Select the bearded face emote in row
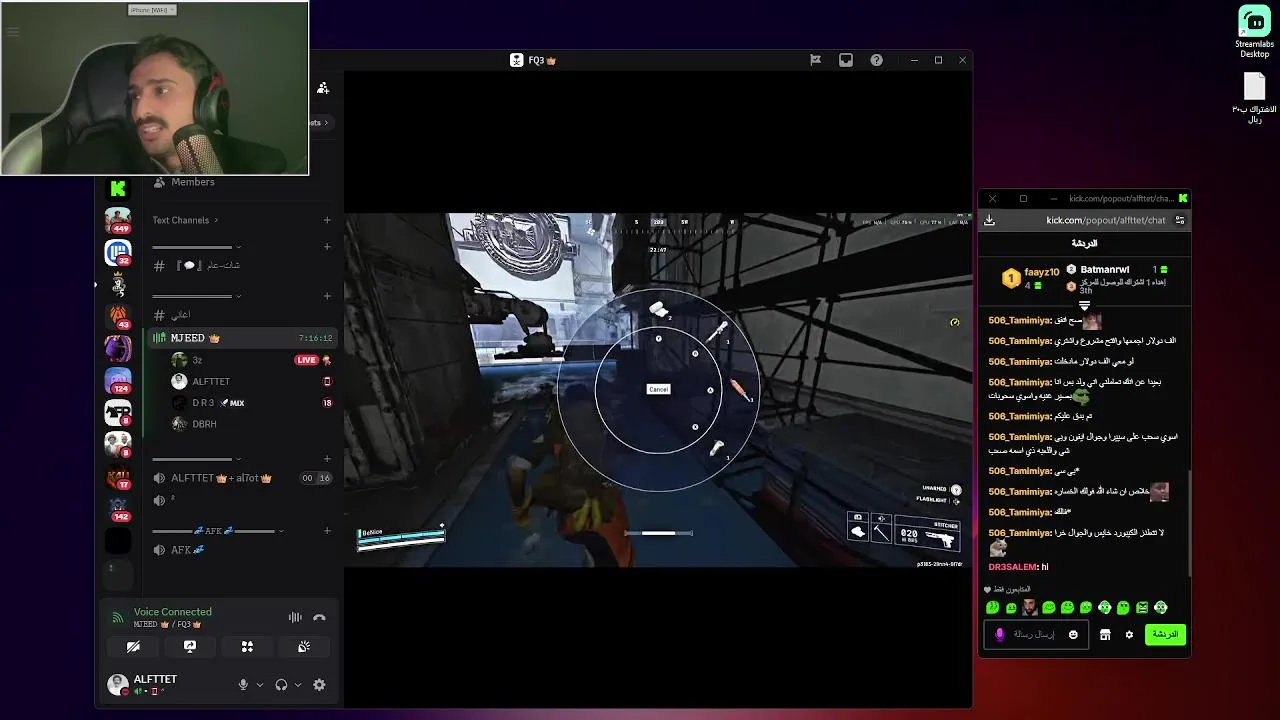1280x720 pixels. (1029, 607)
